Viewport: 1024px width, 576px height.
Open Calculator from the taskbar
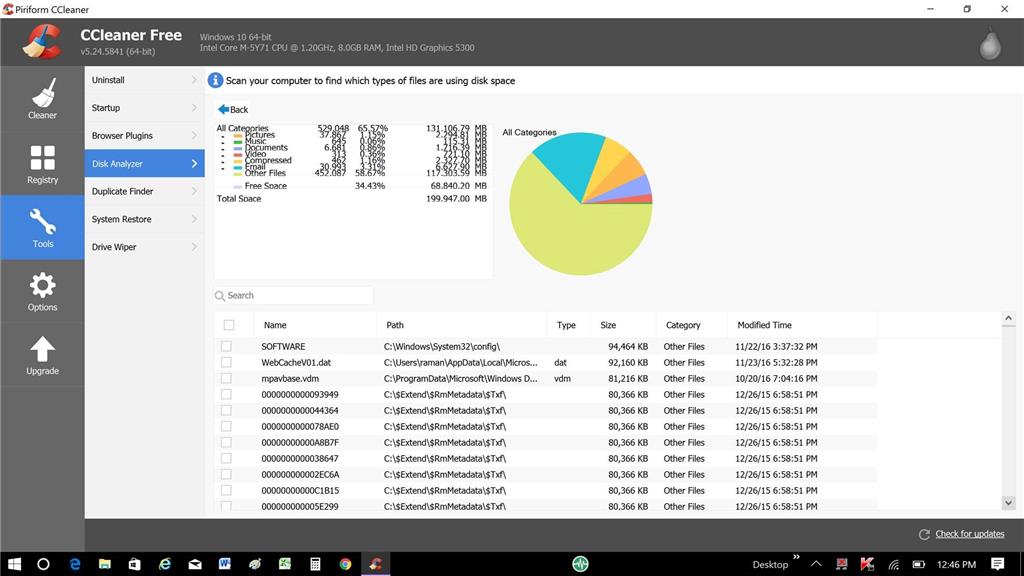pyautogui.click(x=315, y=564)
